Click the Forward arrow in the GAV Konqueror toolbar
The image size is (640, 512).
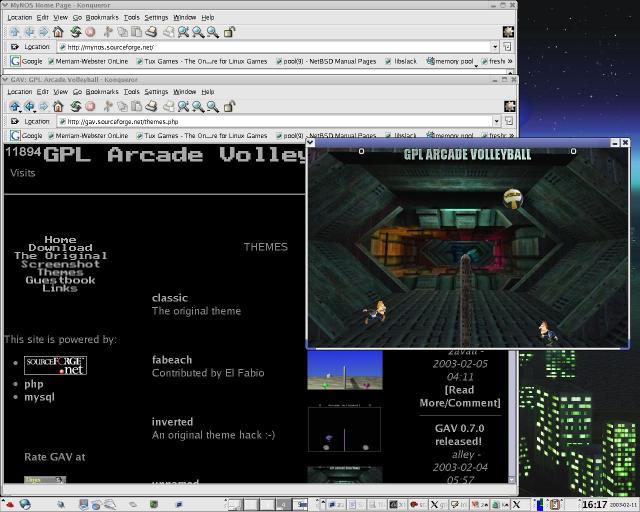click(43, 107)
